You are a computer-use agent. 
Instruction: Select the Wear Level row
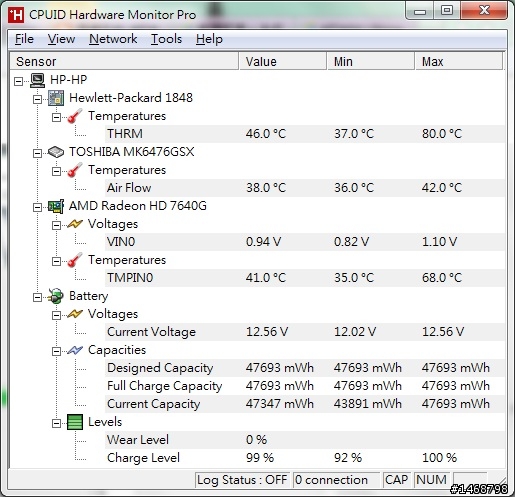[305, 440]
